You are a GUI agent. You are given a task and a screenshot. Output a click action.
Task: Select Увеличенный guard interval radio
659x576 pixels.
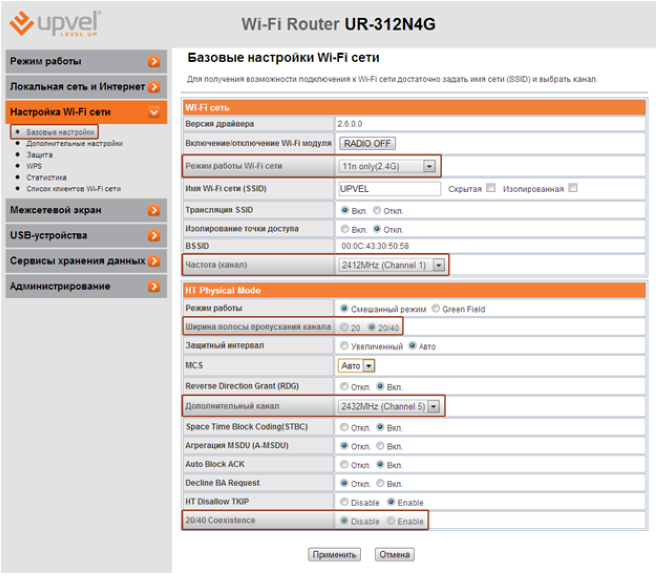coord(344,346)
